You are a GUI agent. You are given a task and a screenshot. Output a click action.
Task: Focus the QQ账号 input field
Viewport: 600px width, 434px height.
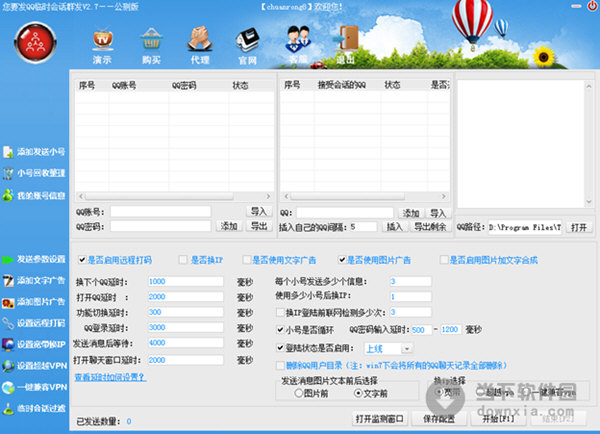coord(161,212)
